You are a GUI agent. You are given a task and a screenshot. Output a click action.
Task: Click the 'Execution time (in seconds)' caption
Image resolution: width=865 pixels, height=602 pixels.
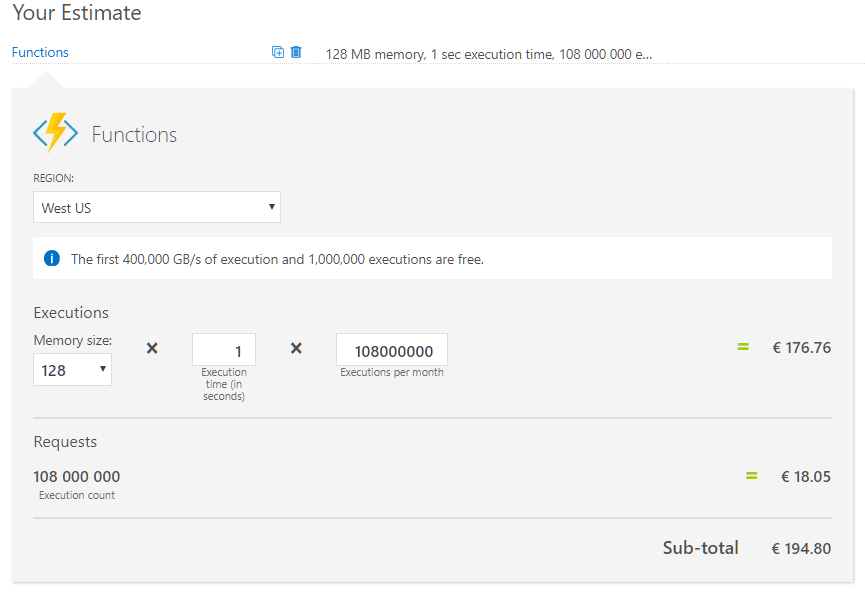pos(224,384)
